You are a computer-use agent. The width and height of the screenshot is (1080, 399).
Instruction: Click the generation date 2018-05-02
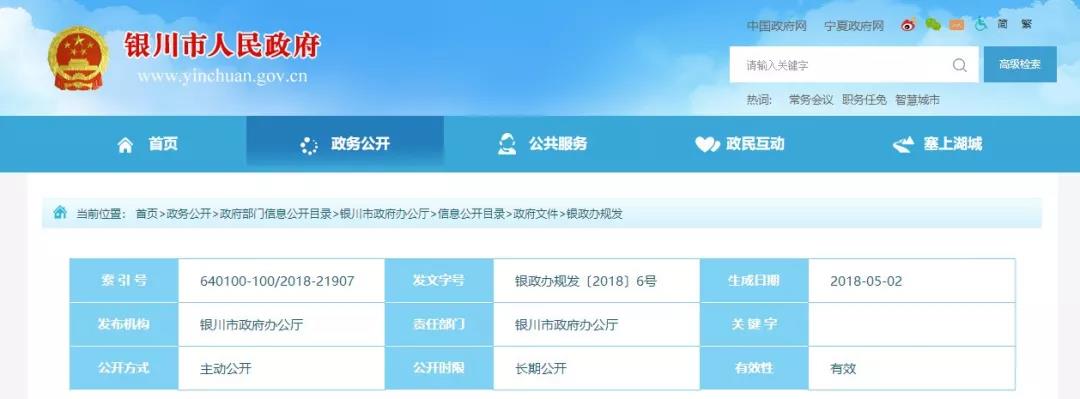click(x=866, y=281)
